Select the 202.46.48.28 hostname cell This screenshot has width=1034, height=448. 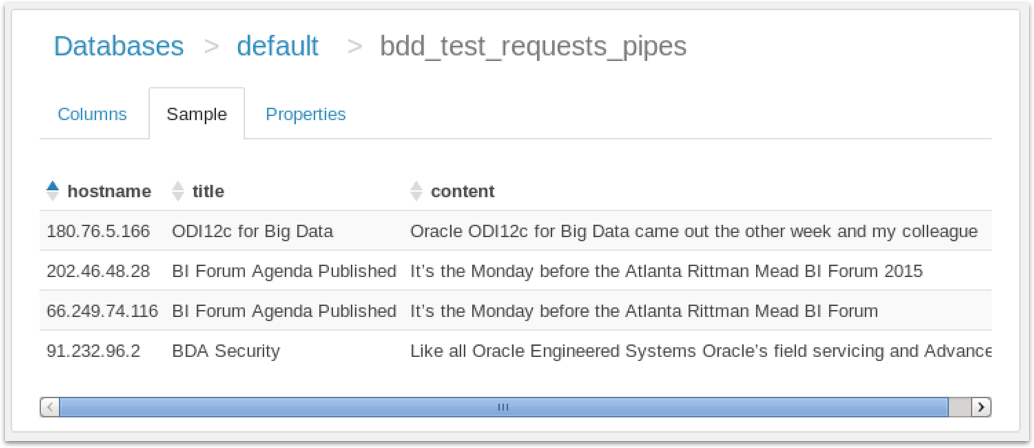click(x=98, y=271)
